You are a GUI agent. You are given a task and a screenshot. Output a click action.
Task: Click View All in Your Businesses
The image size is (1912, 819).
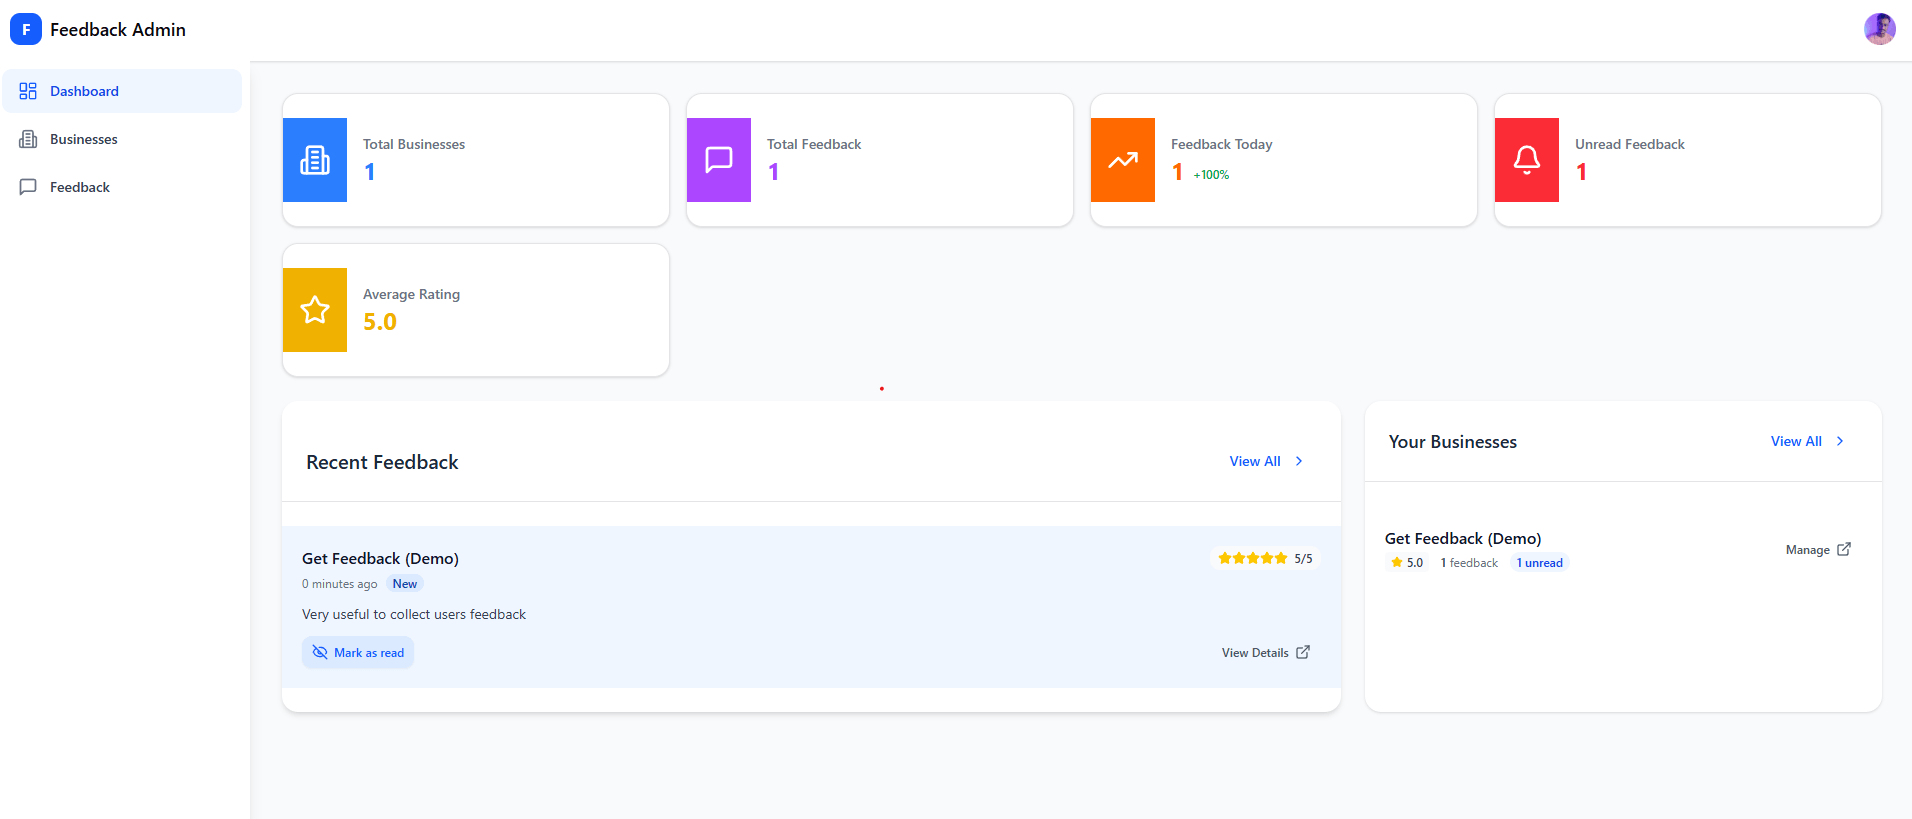pos(1796,441)
